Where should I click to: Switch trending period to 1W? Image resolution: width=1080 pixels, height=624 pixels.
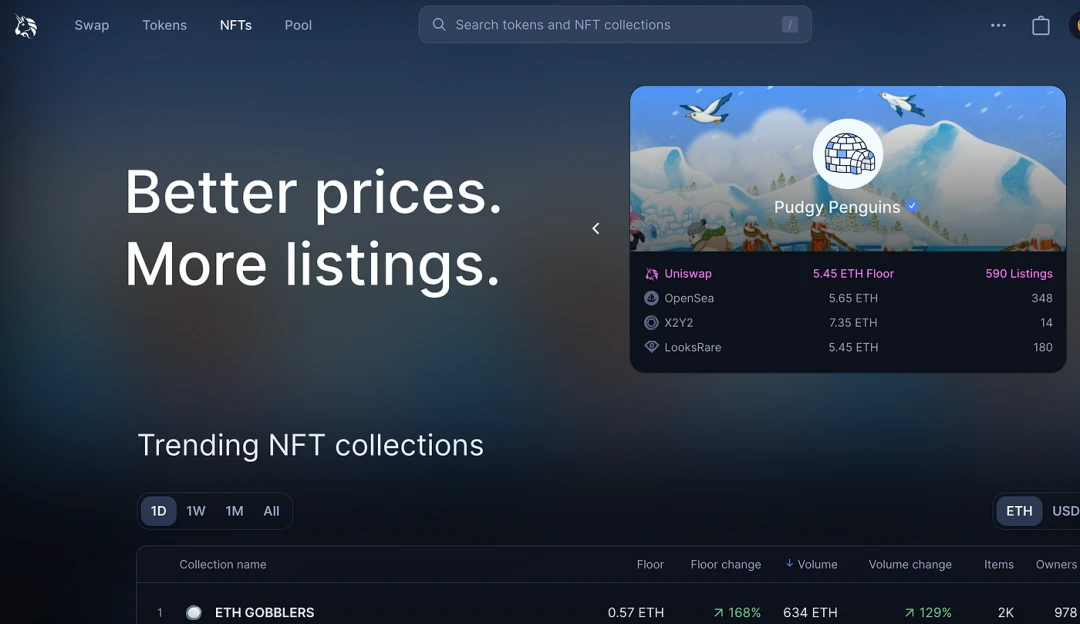tap(196, 511)
